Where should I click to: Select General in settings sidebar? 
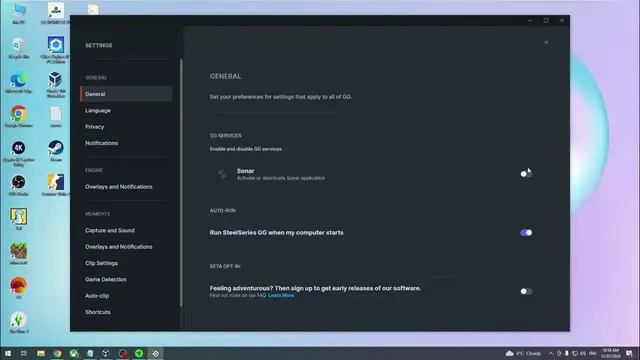coord(126,94)
